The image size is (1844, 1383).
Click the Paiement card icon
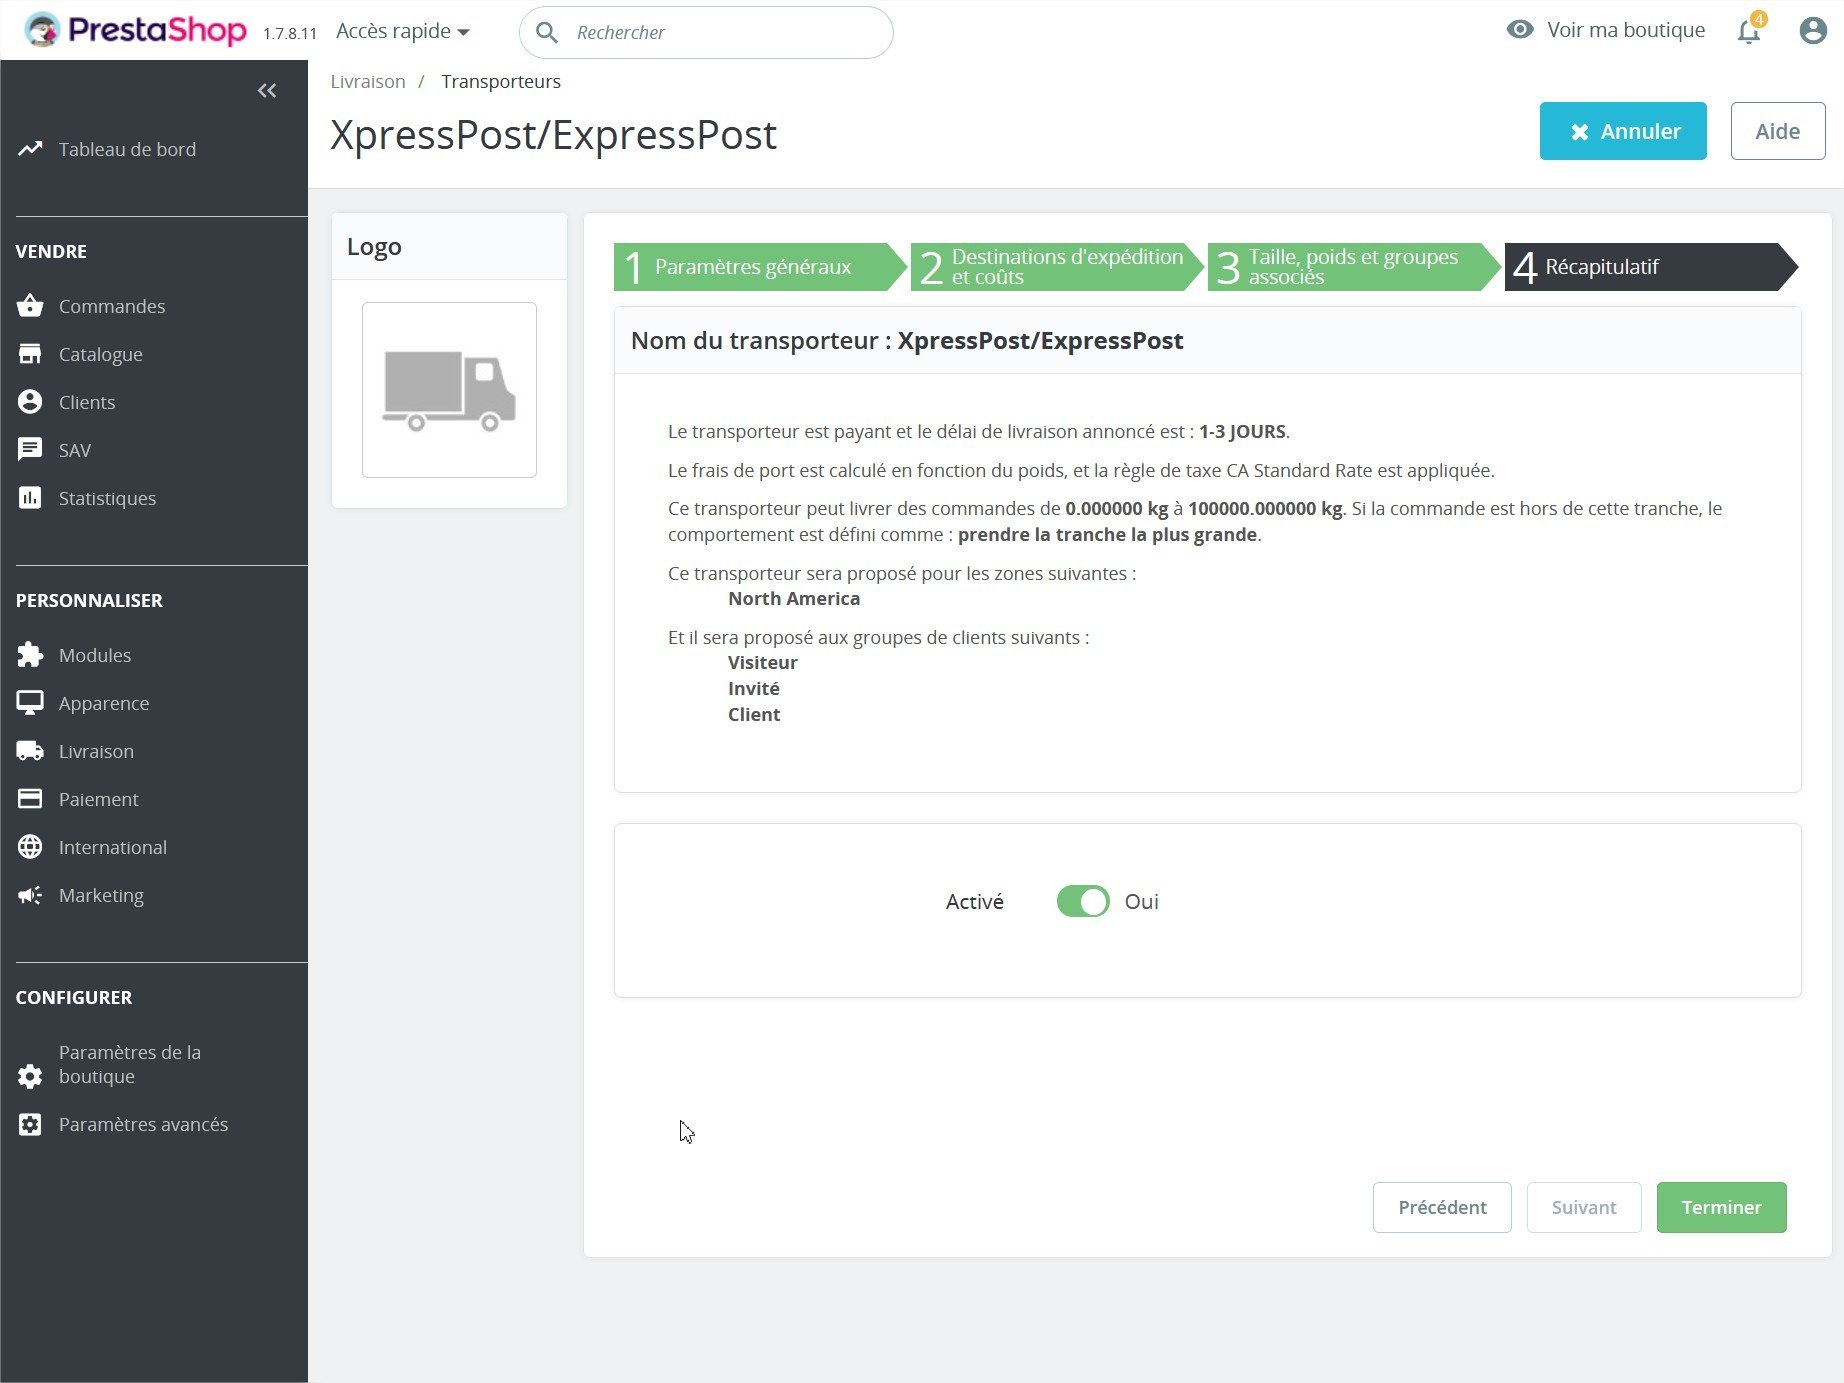pos(30,799)
